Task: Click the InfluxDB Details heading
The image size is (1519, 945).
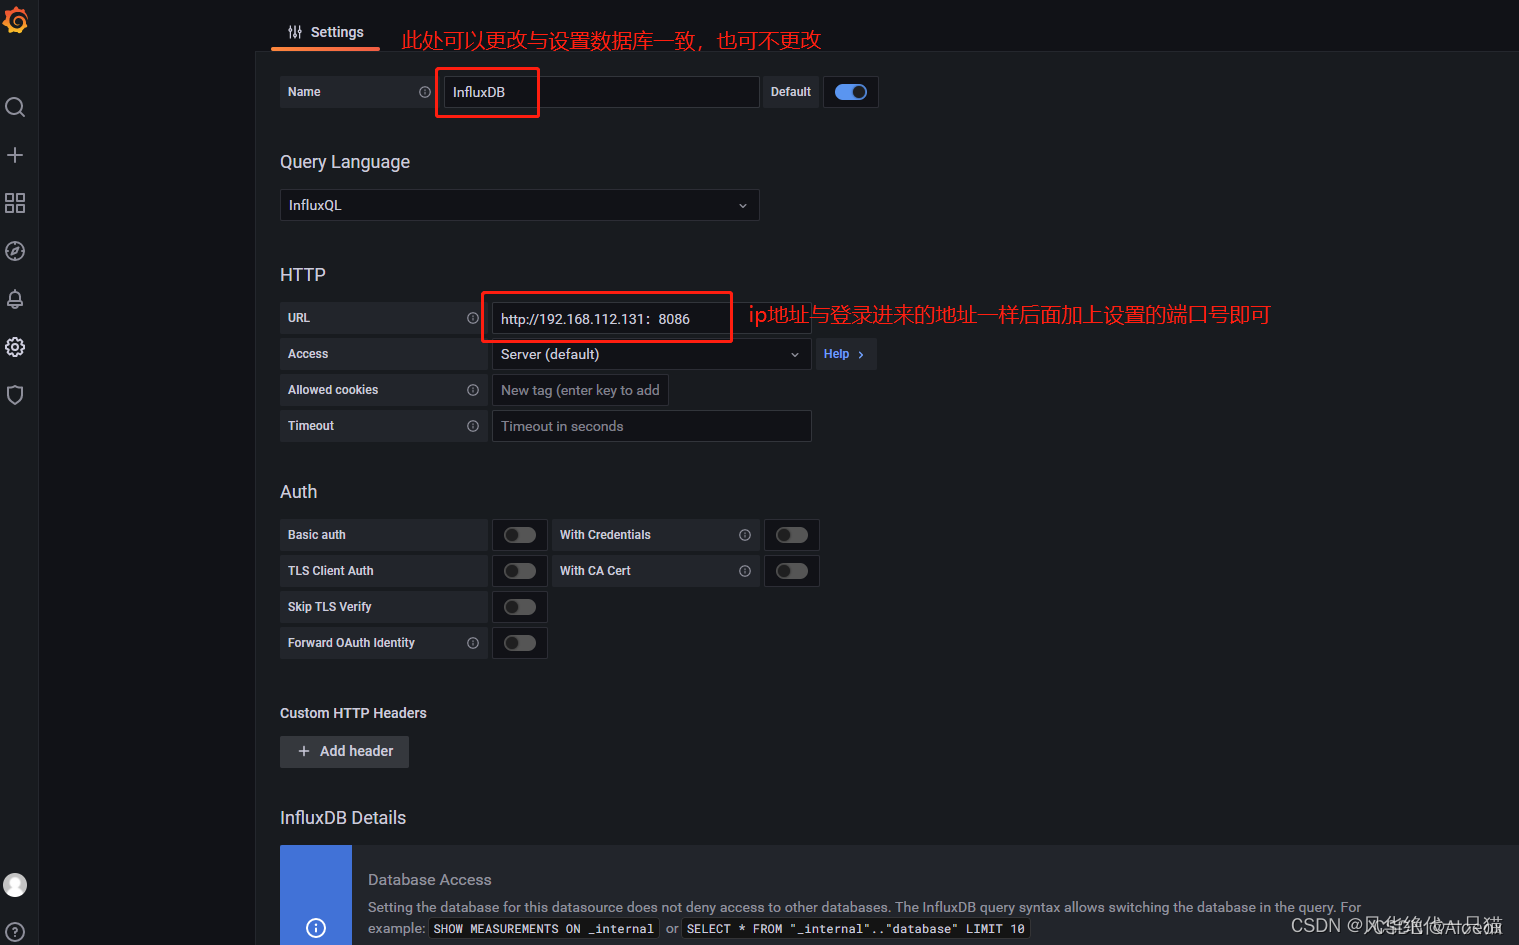Action: pyautogui.click(x=343, y=818)
